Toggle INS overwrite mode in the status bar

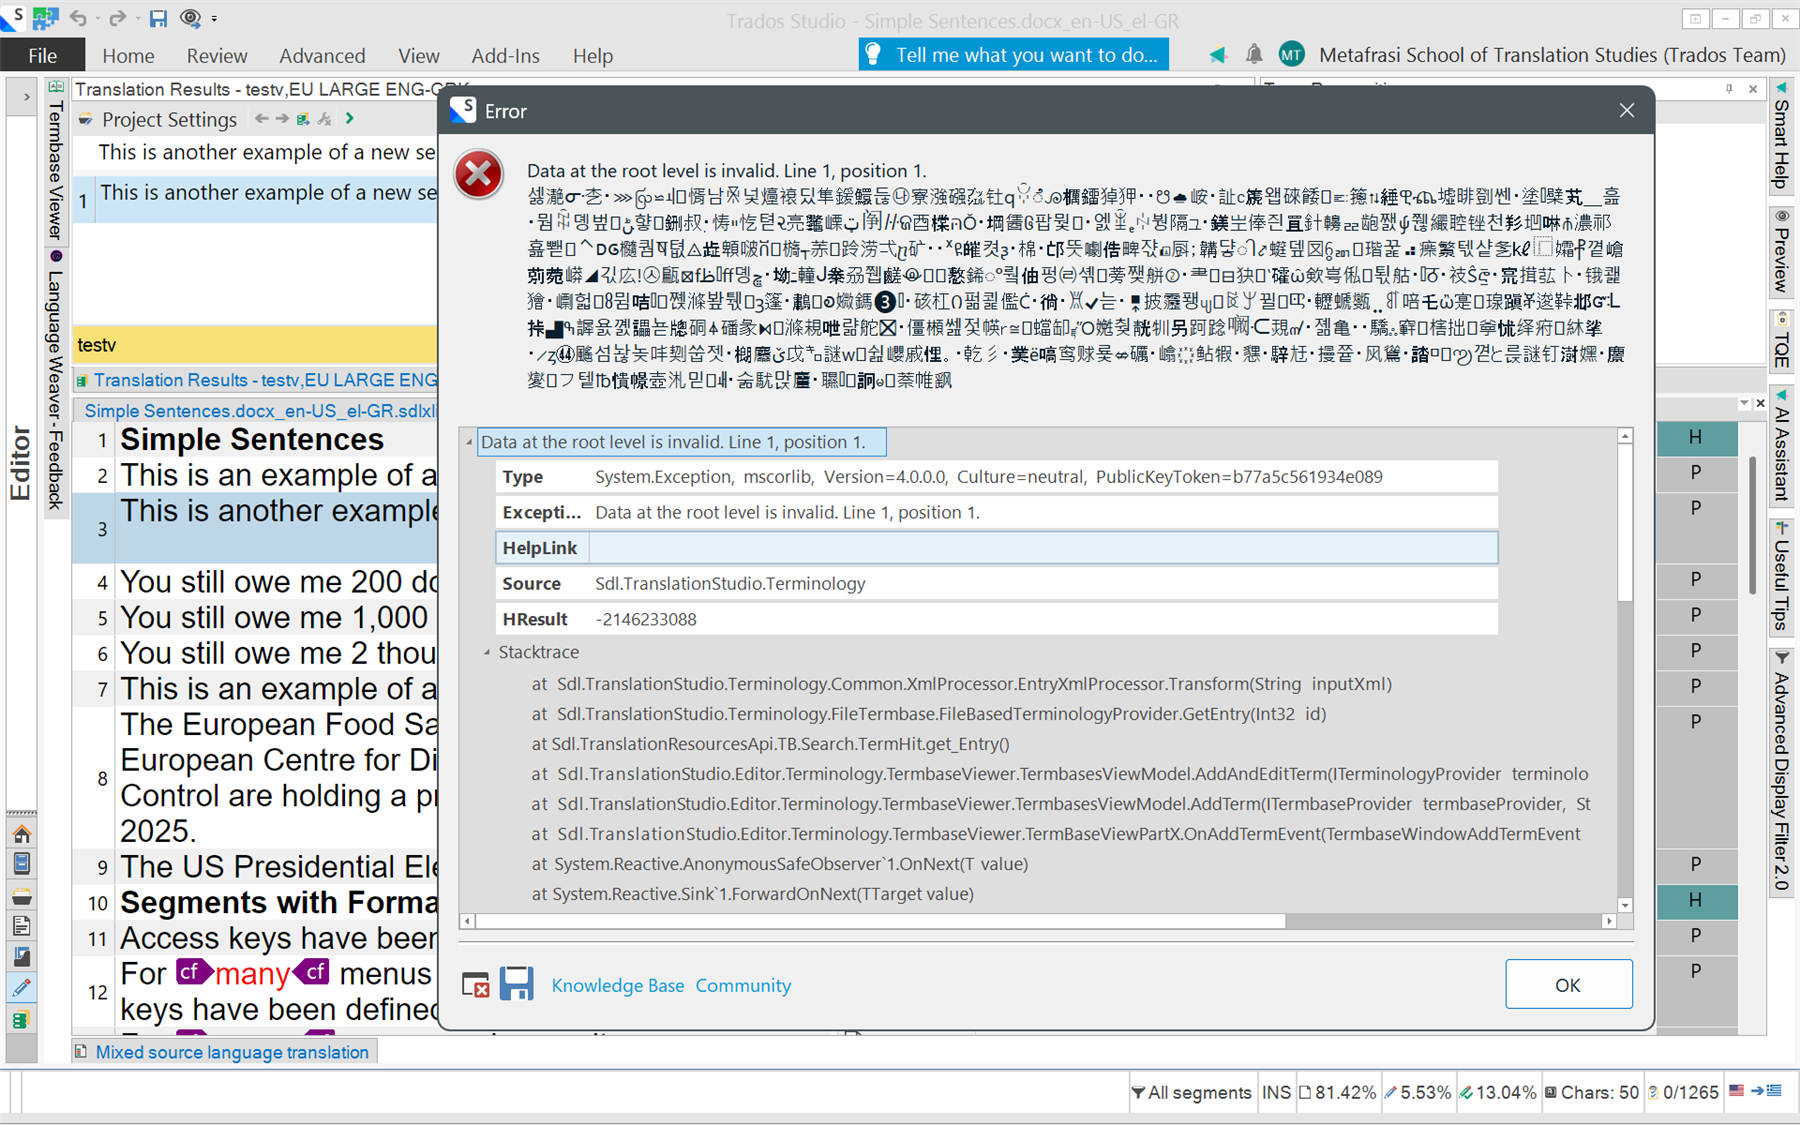[1276, 1092]
